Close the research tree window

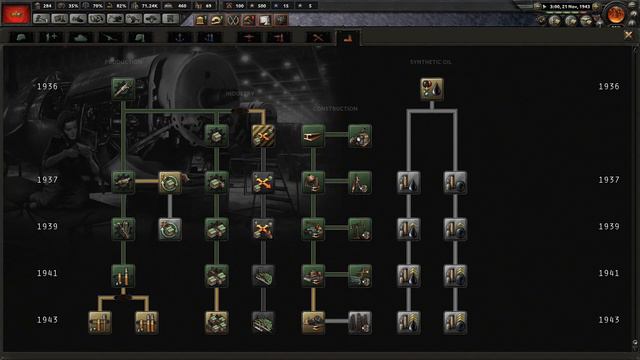pyautogui.click(x=628, y=36)
